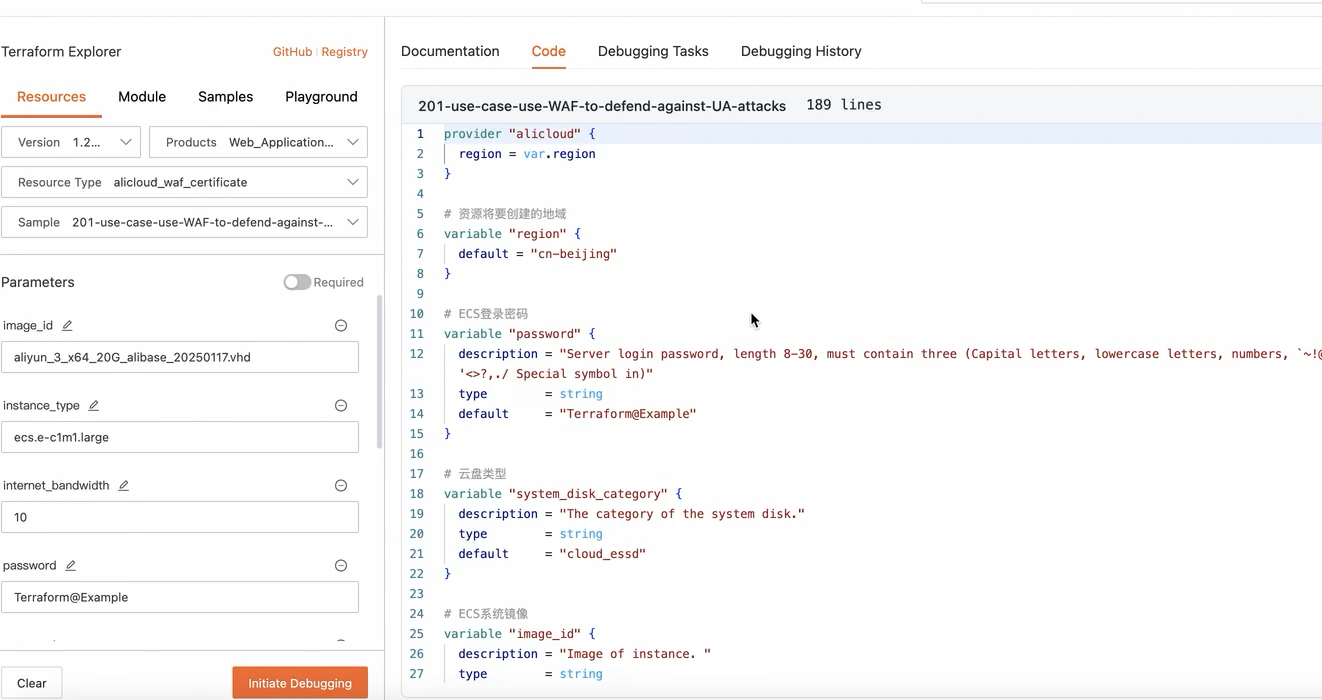Open the GitHub link
This screenshot has height=700, width=1322.
pyautogui.click(x=292, y=52)
